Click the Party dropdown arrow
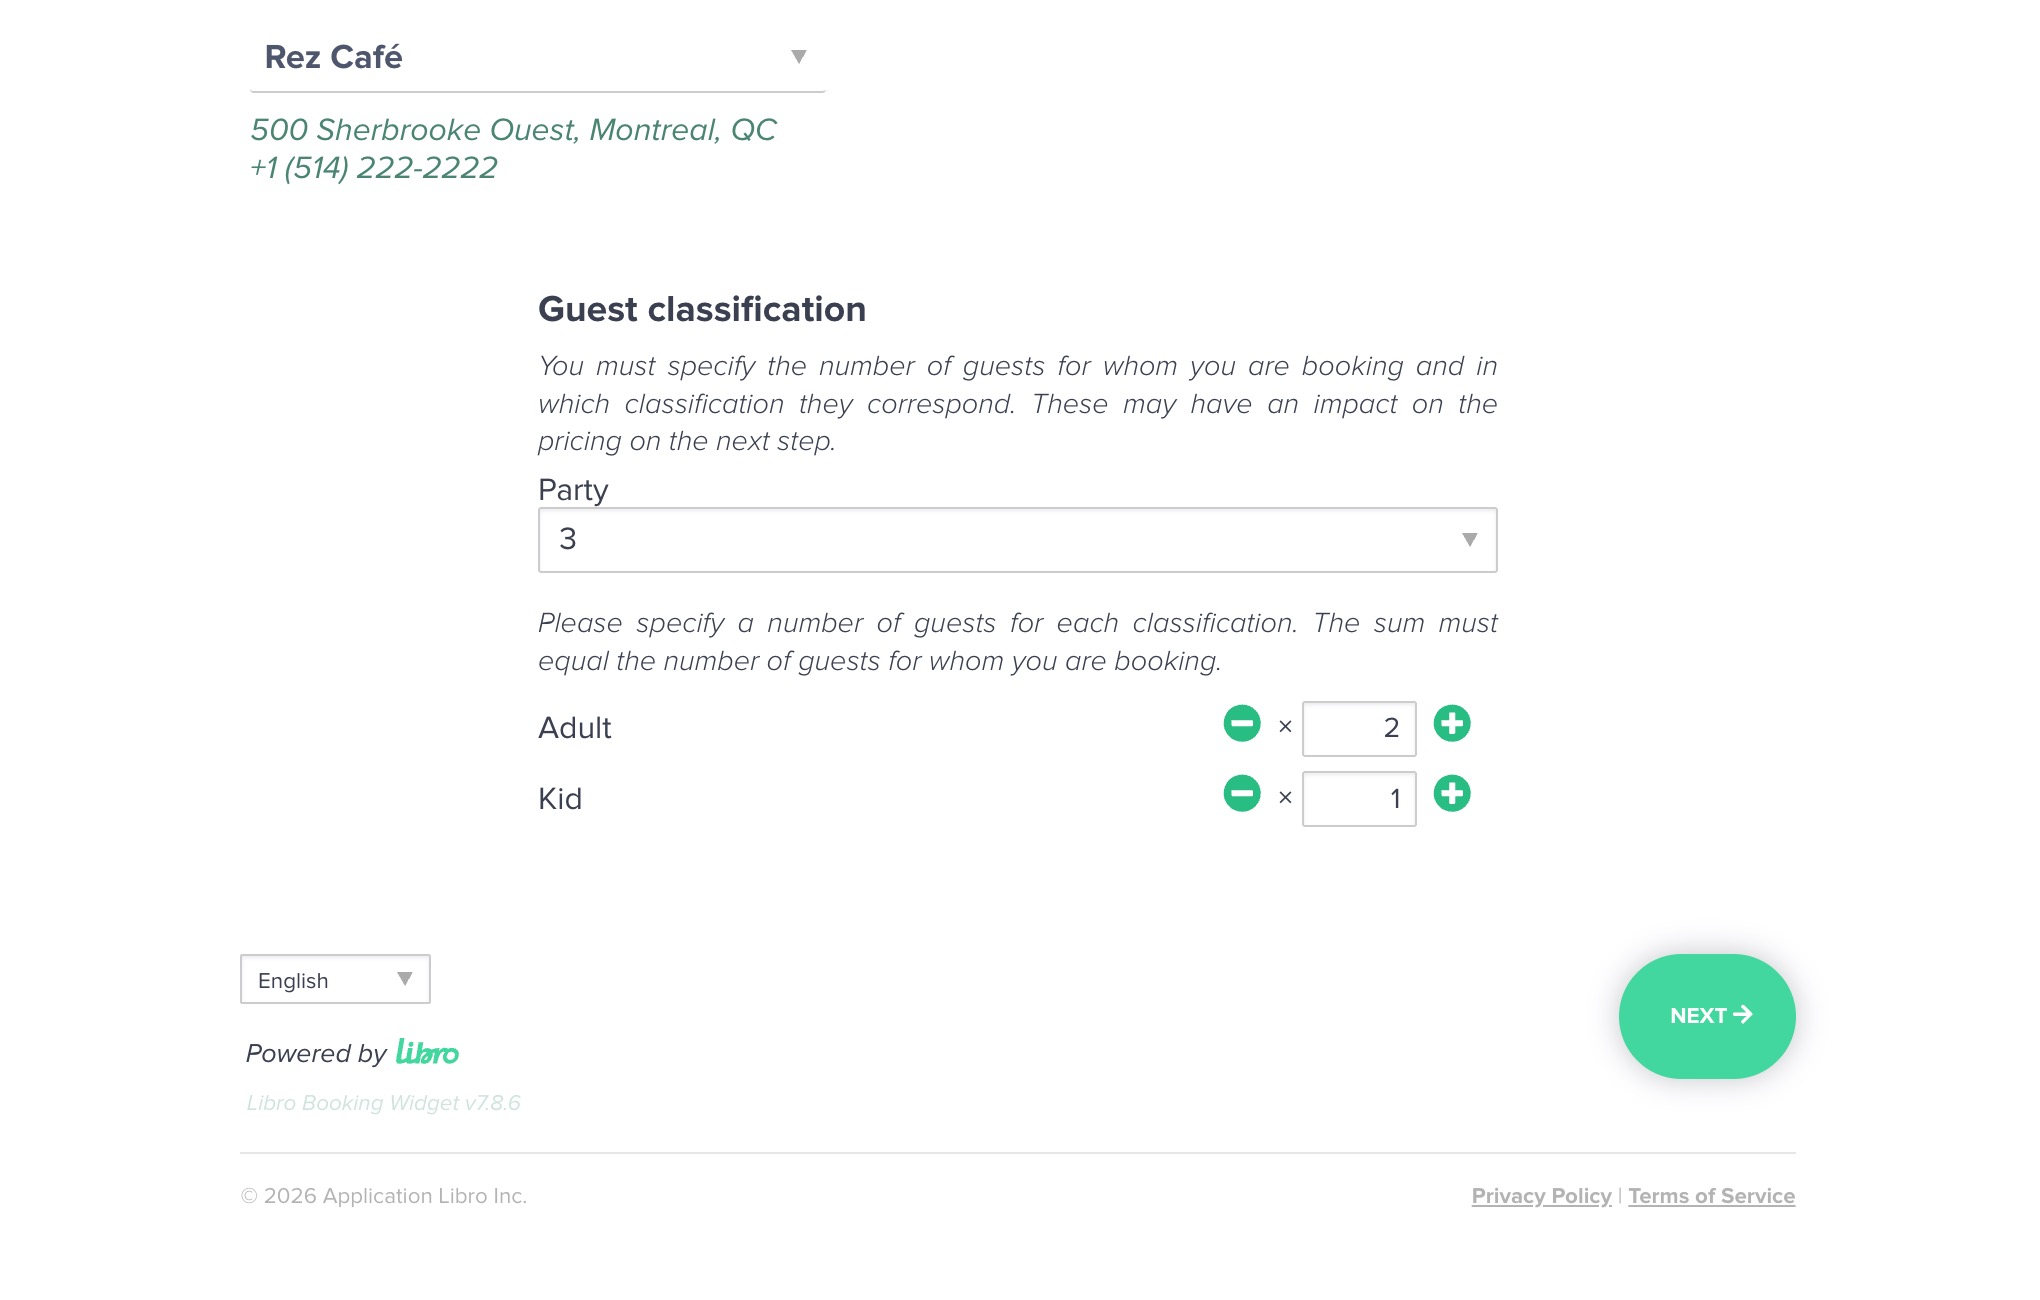Viewport: 2040px width, 1300px height. pos(1469,540)
